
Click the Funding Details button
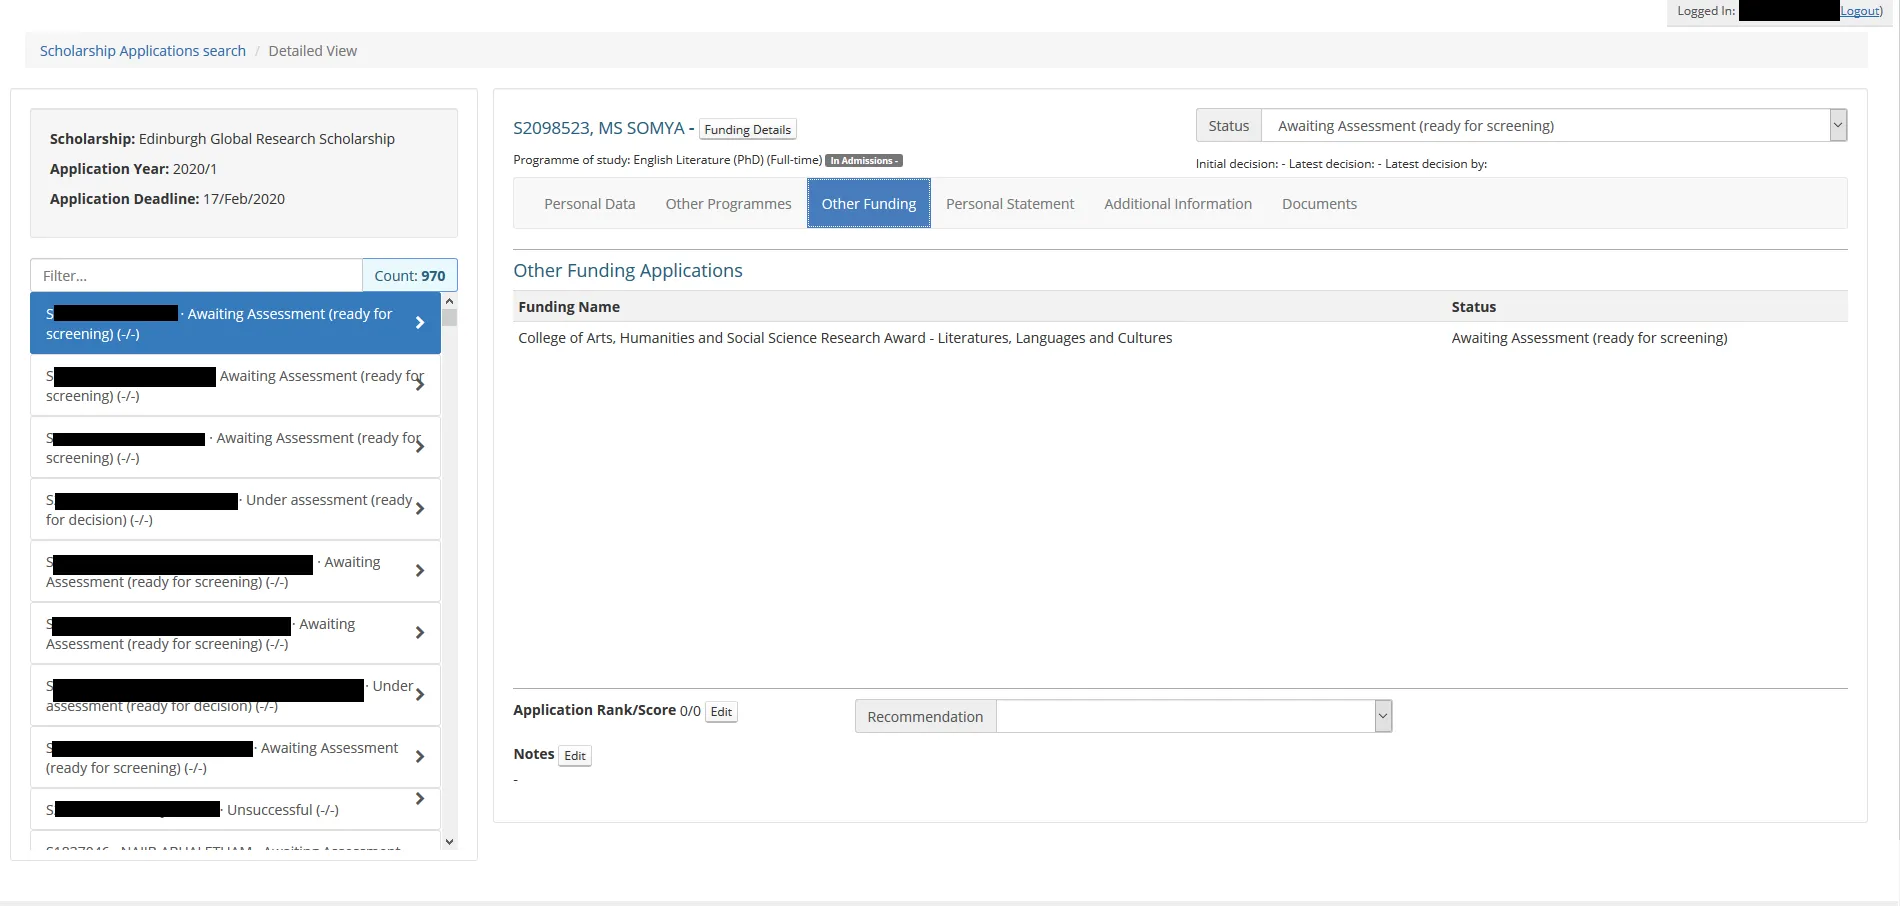tap(747, 130)
